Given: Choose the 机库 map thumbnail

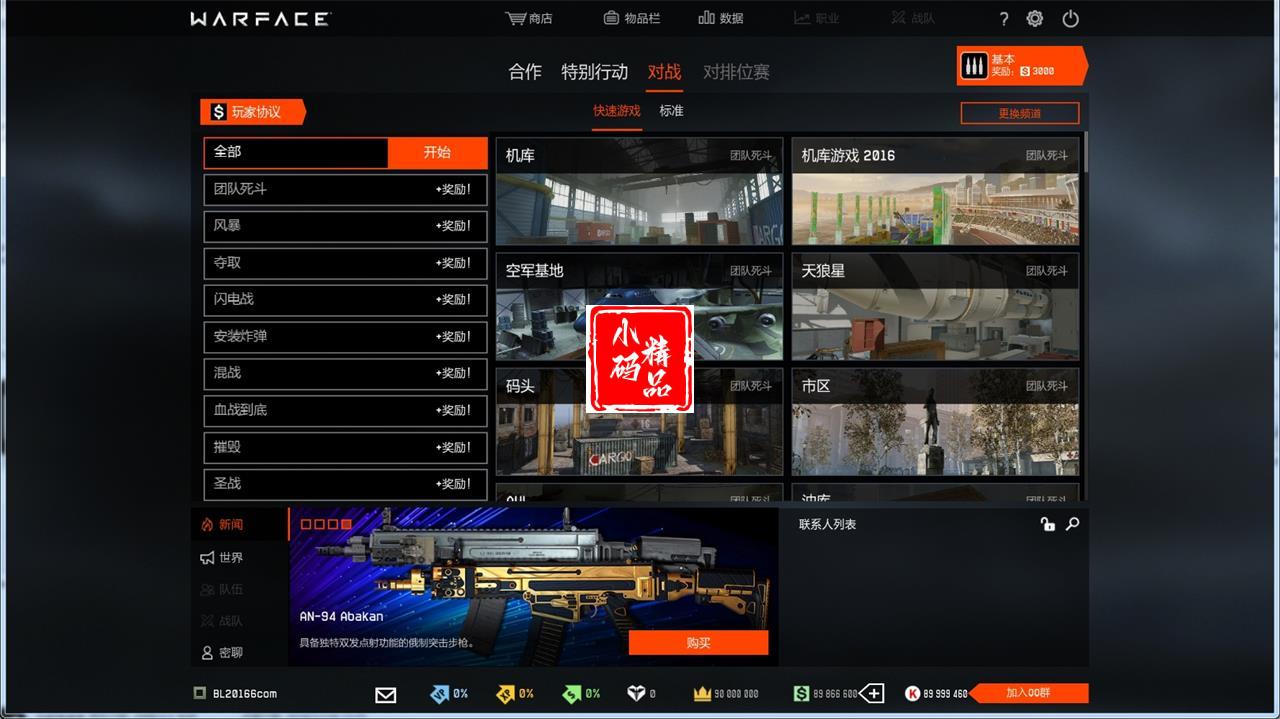Looking at the screenshot, I should coord(639,192).
